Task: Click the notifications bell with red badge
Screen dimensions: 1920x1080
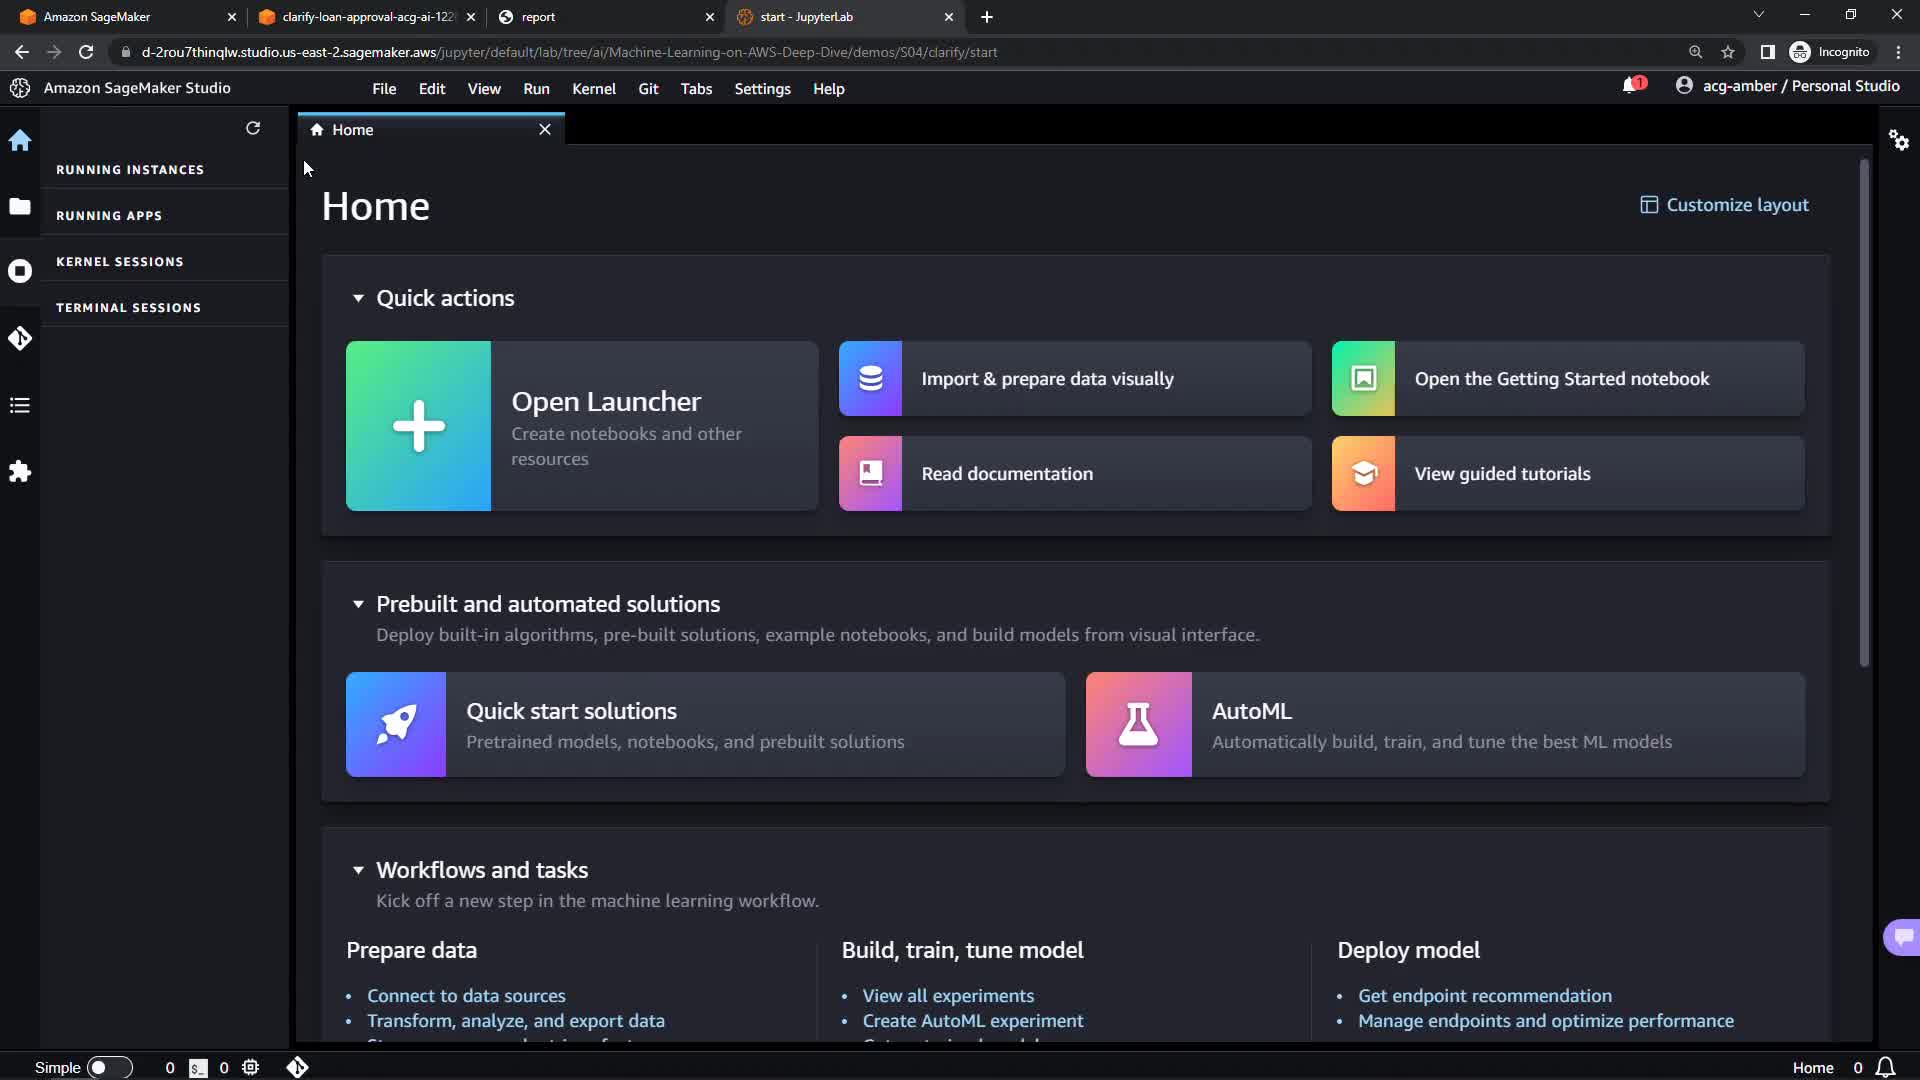Action: [x=1632, y=86]
